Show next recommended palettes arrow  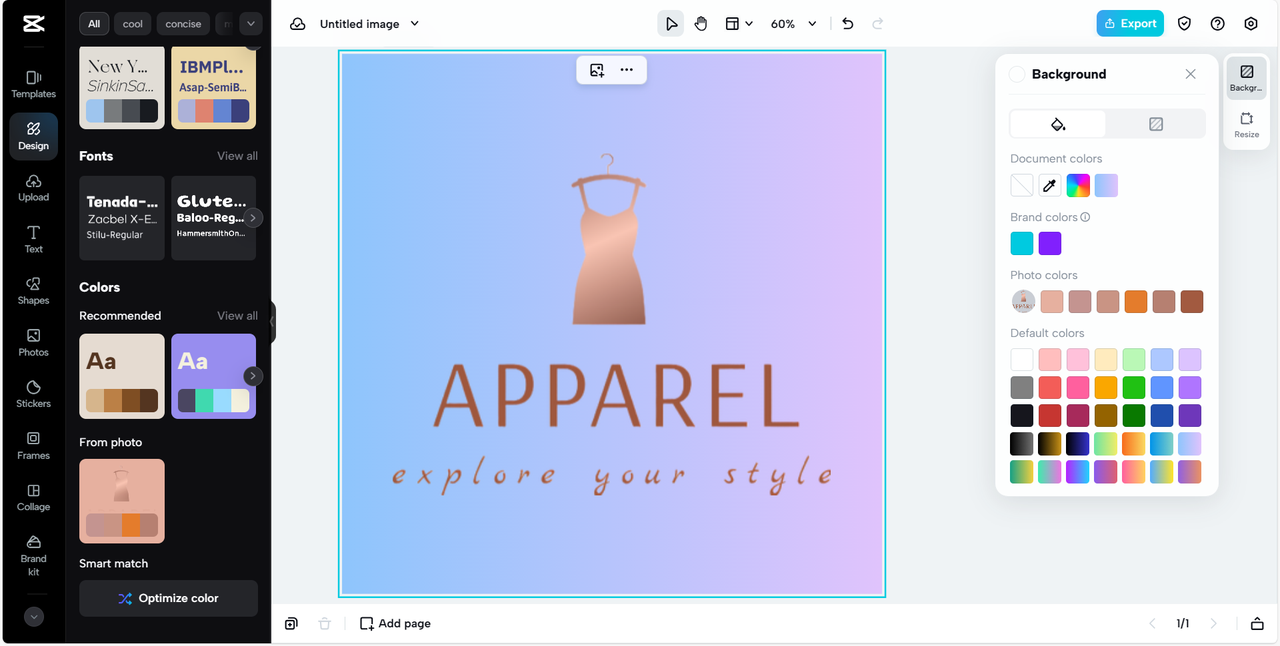tap(254, 376)
